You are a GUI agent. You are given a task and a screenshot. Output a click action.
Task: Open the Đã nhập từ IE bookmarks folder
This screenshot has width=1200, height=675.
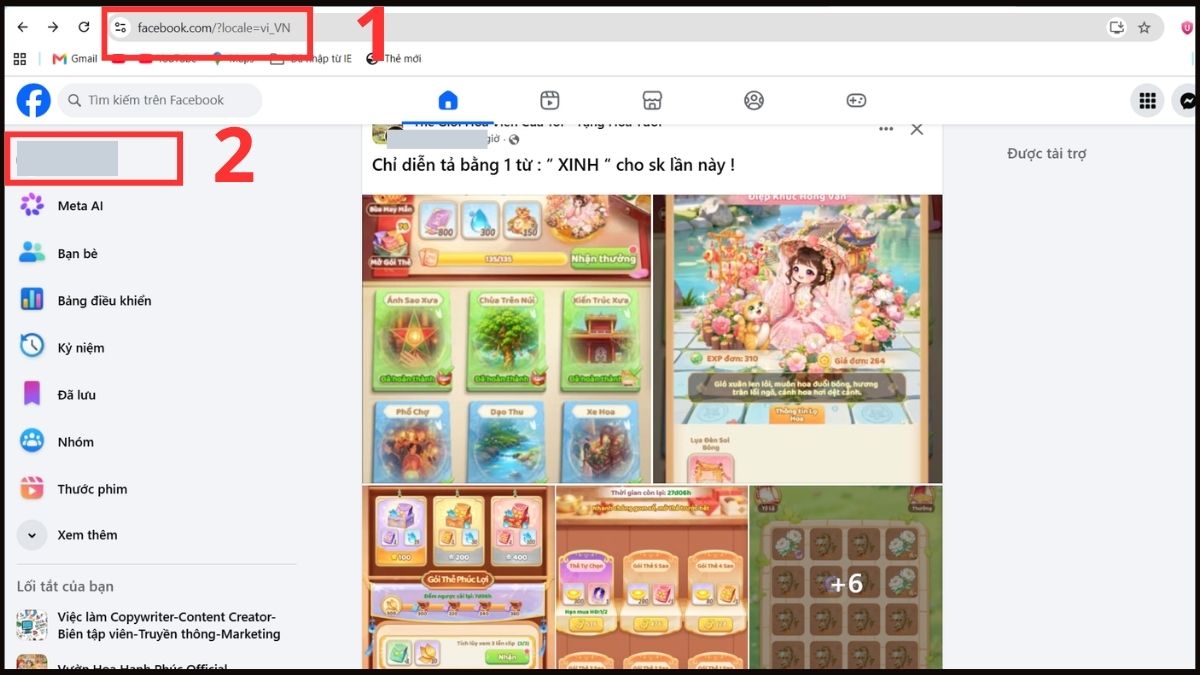tap(311, 59)
